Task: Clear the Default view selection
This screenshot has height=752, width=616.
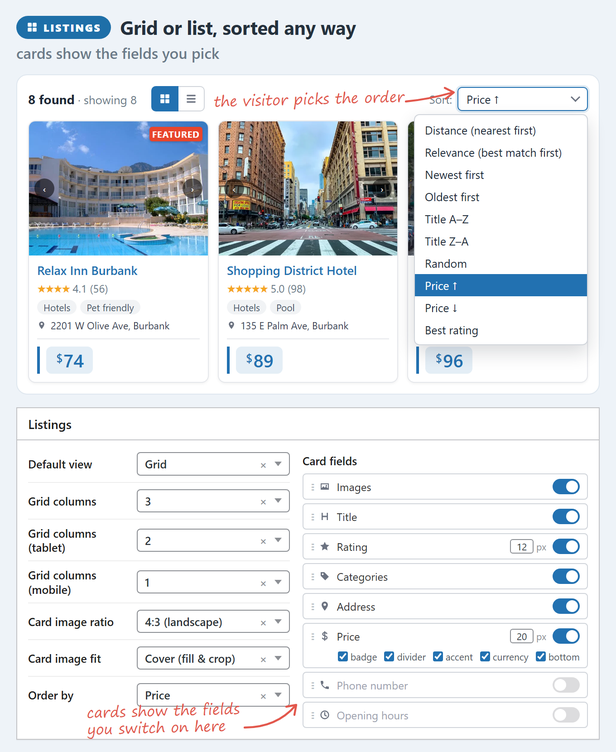Action: [263, 465]
